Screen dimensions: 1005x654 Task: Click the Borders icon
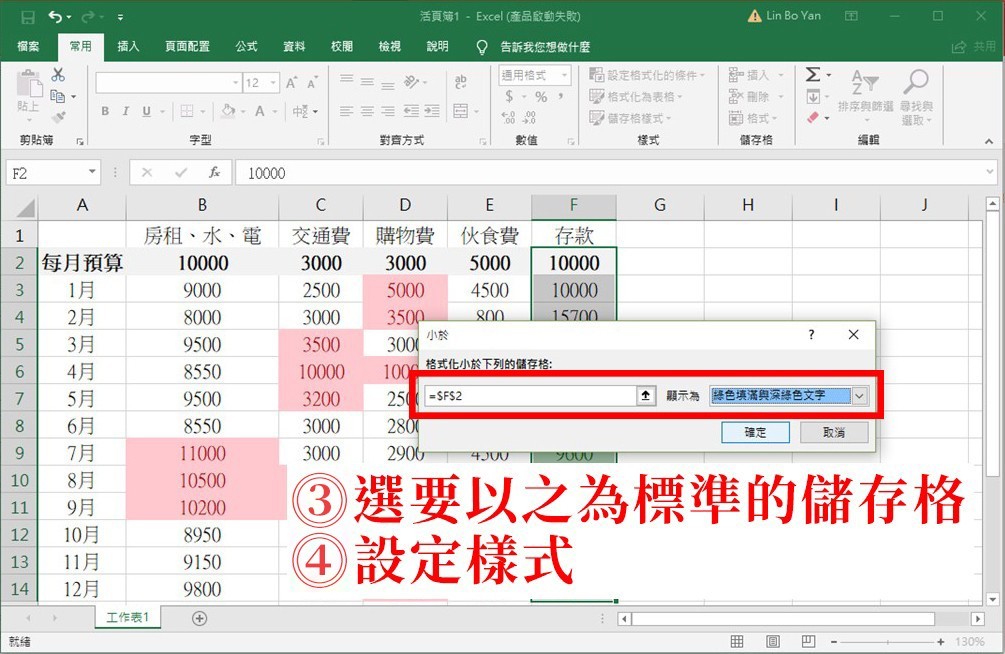(x=187, y=111)
